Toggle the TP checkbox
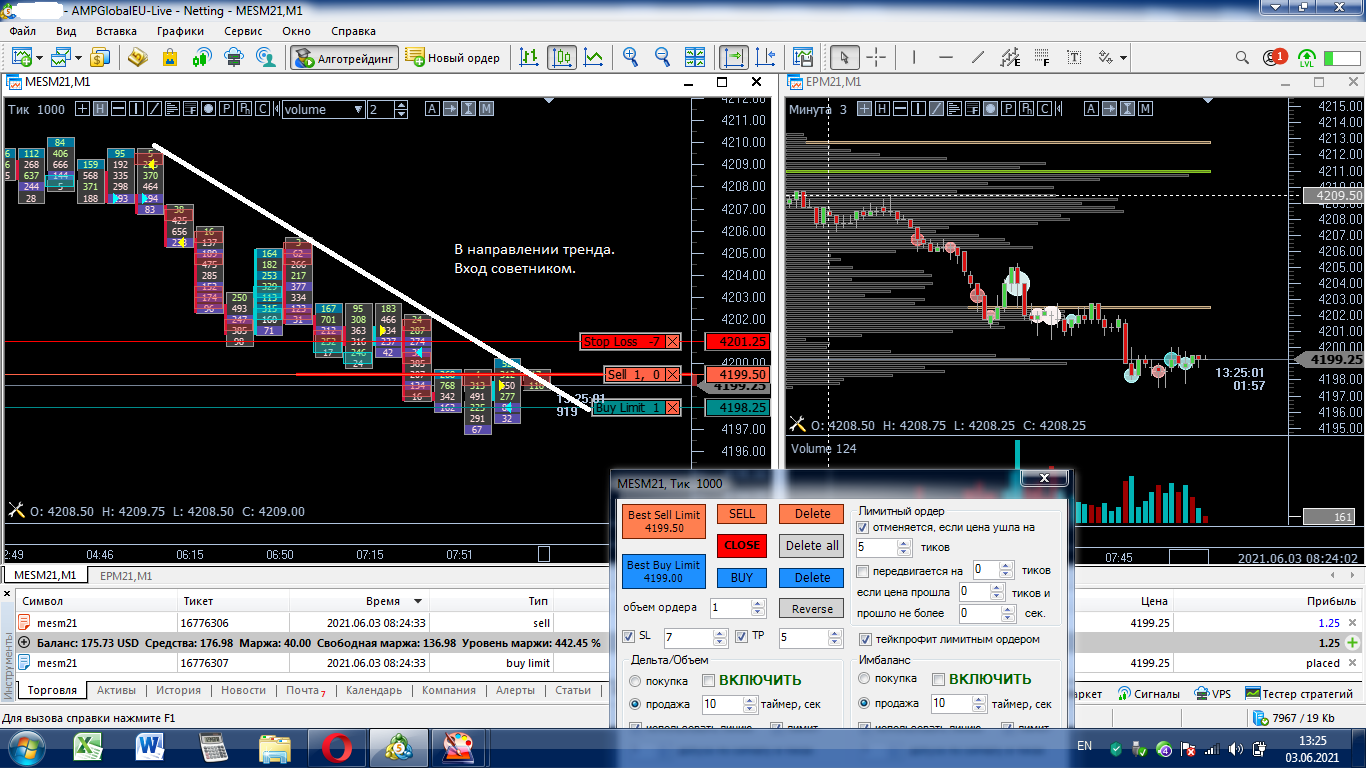 [x=742, y=637]
